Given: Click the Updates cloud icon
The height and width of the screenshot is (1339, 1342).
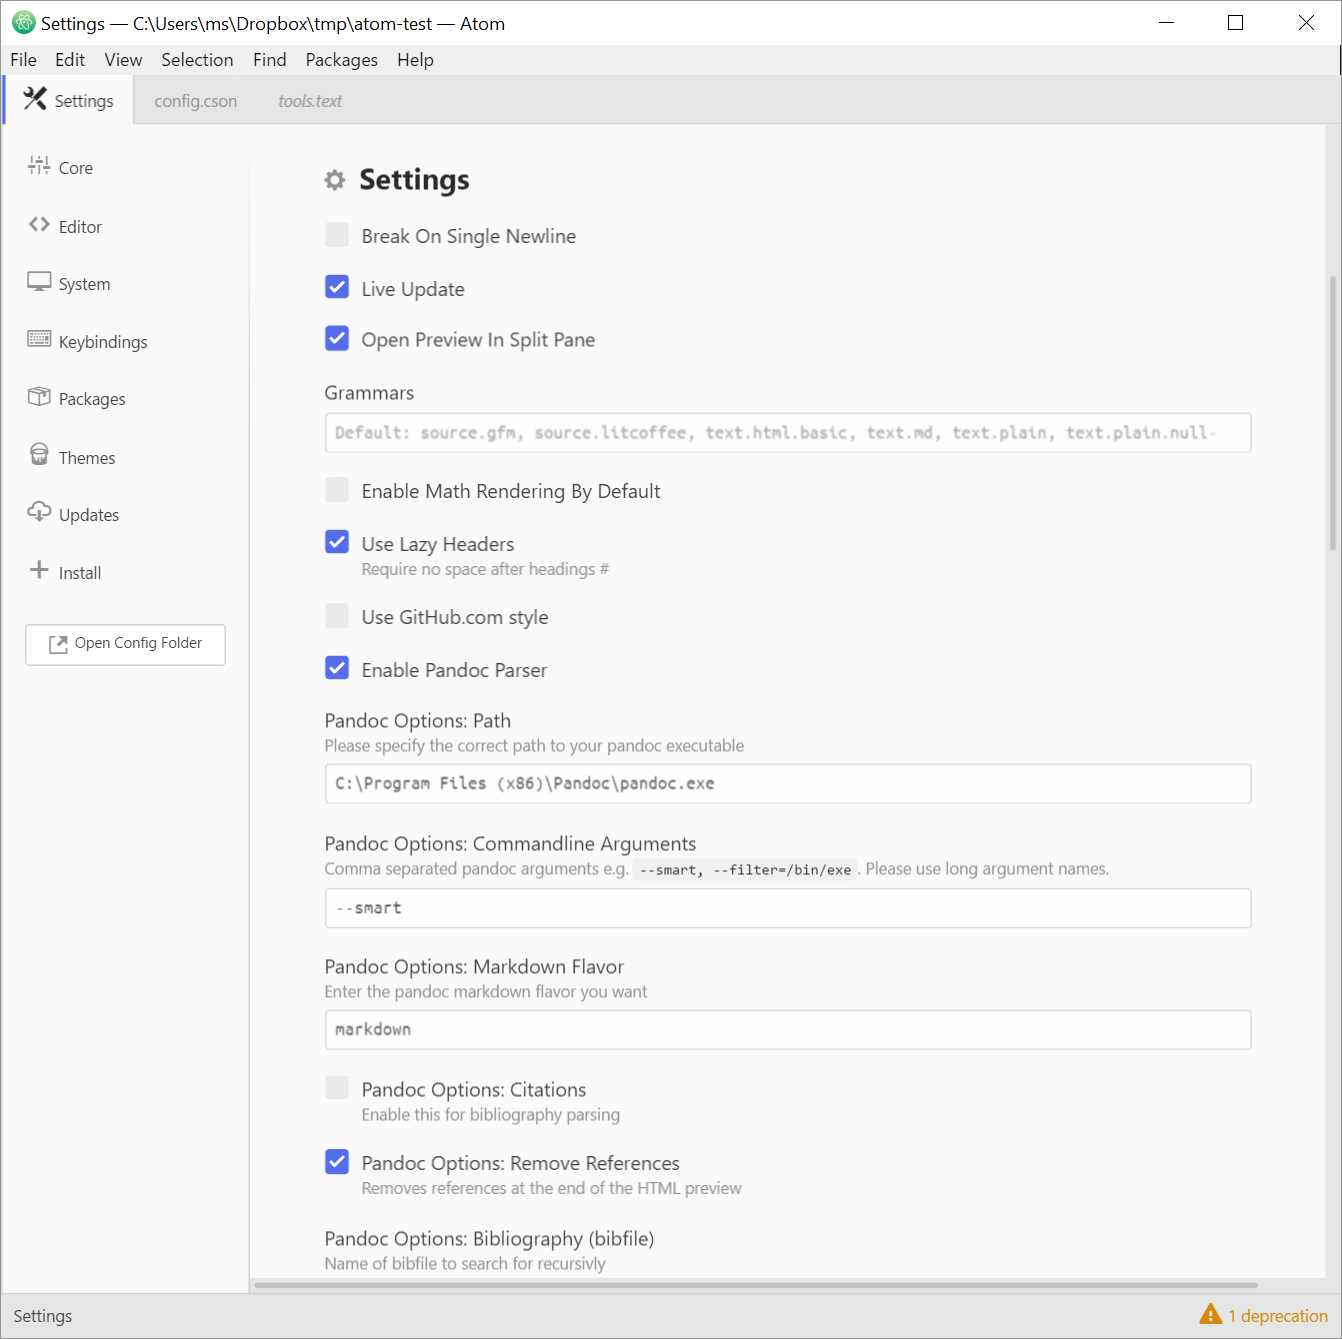Looking at the screenshot, I should pos(39,514).
